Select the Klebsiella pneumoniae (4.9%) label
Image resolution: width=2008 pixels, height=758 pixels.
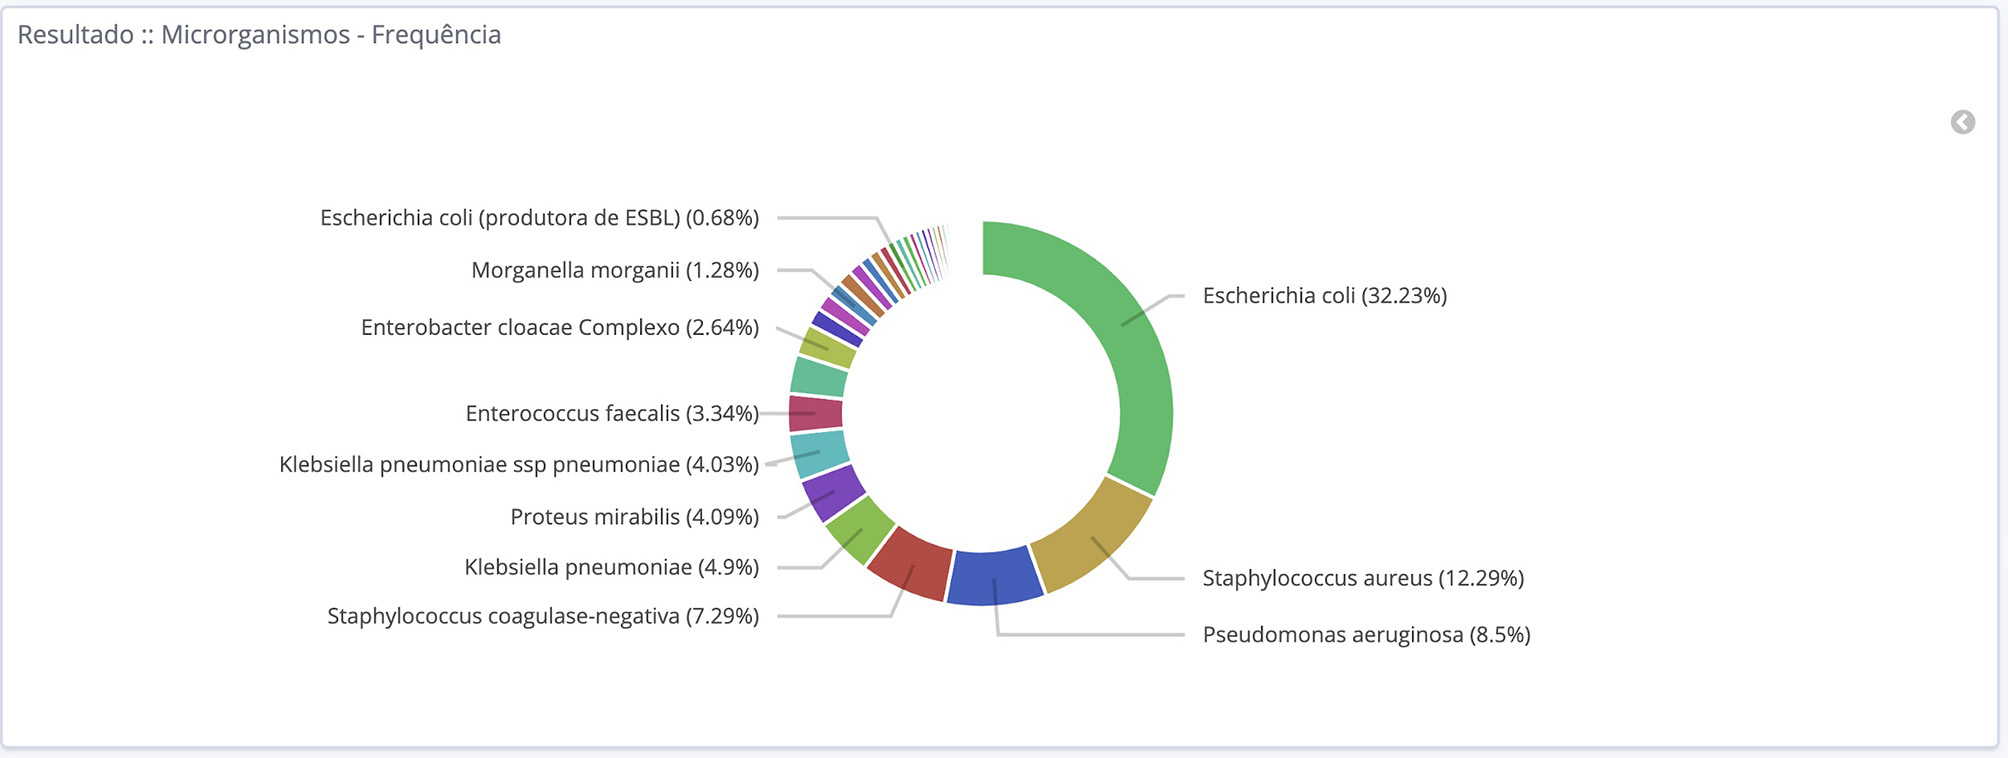pos(611,568)
